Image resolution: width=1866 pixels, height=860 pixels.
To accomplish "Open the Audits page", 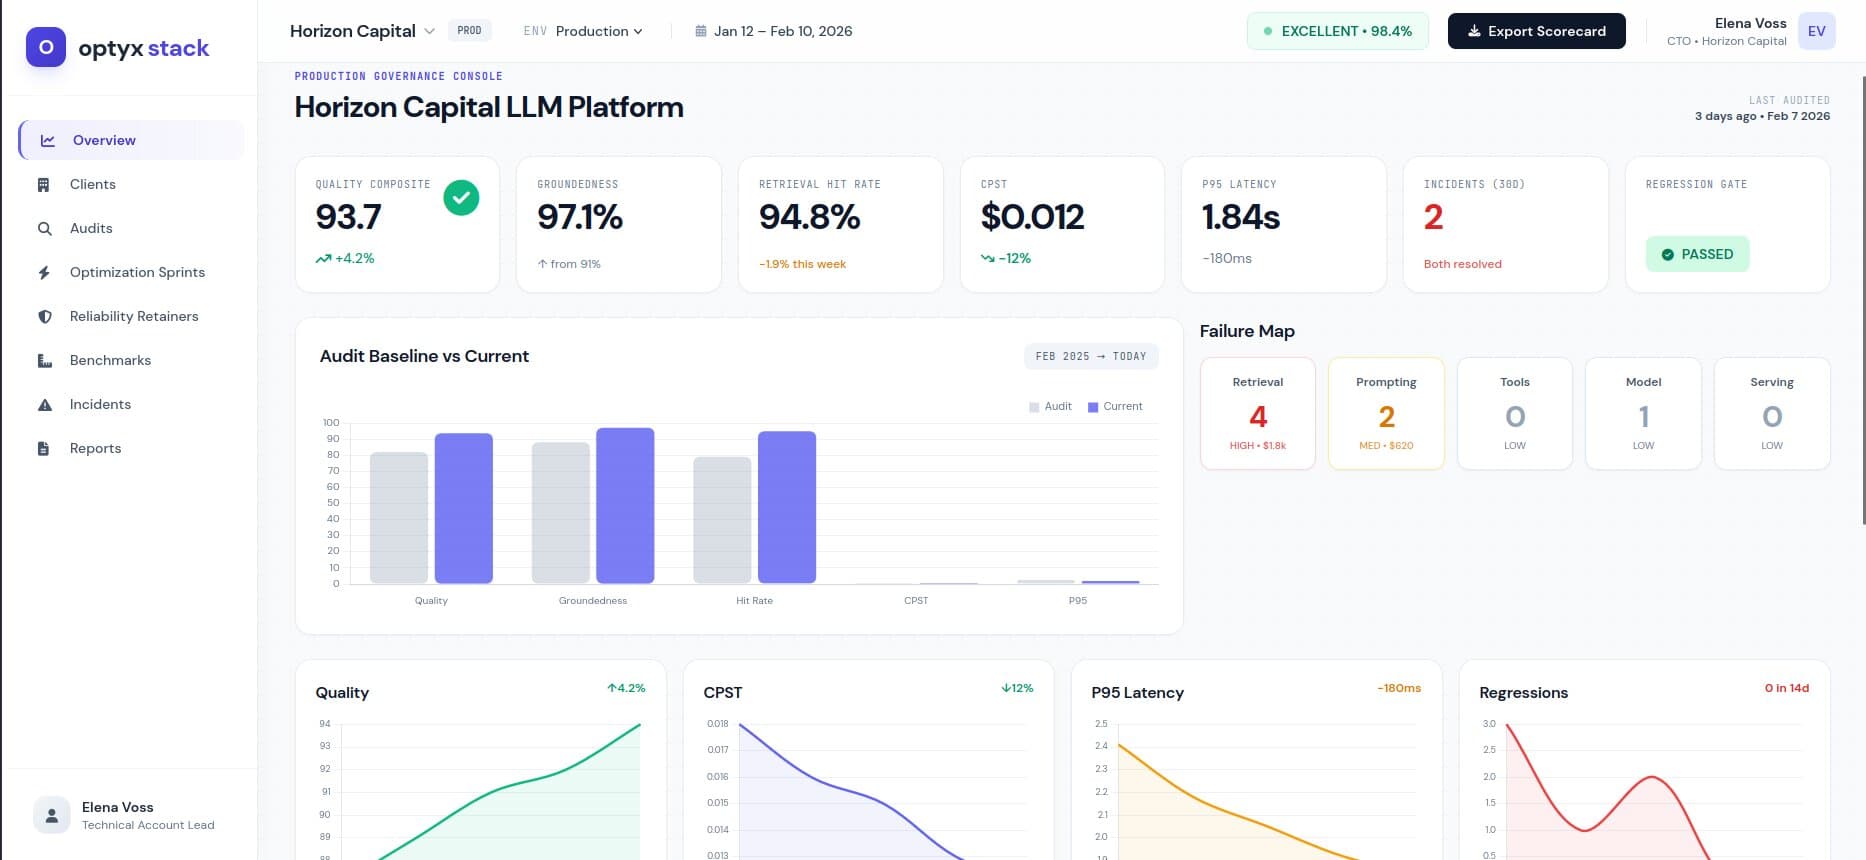I will pyautogui.click(x=131, y=228).
